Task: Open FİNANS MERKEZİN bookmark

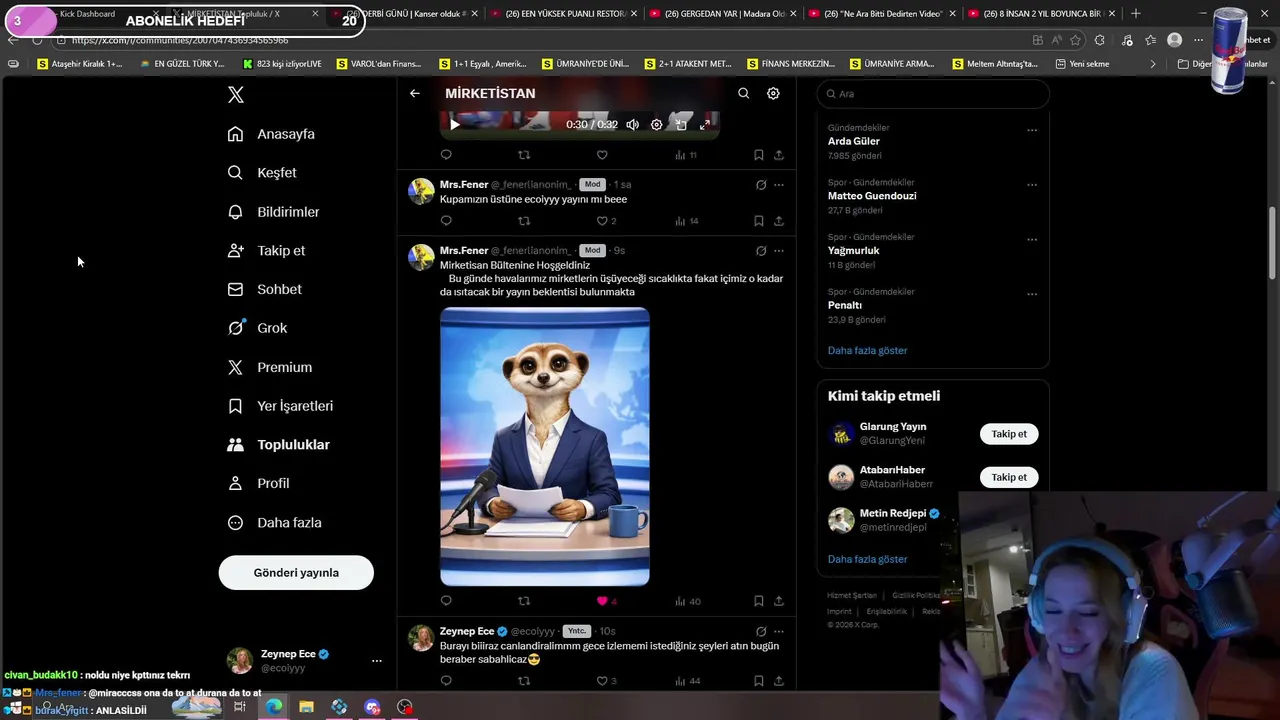Action: 790,64
